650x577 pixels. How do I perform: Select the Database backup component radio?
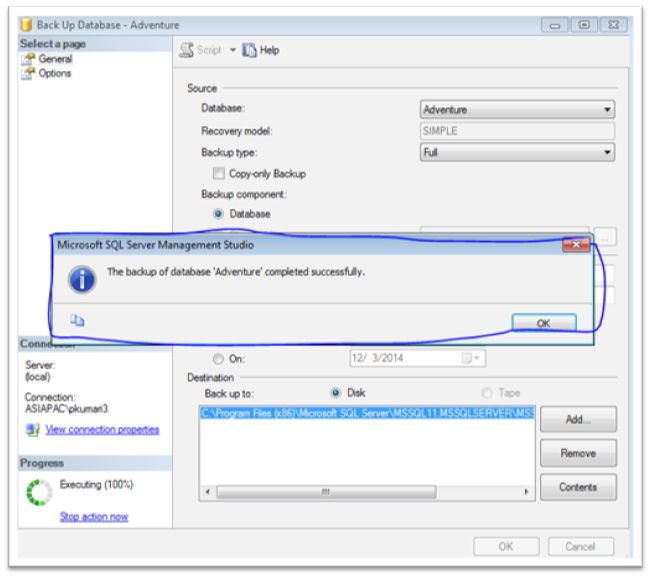218,214
